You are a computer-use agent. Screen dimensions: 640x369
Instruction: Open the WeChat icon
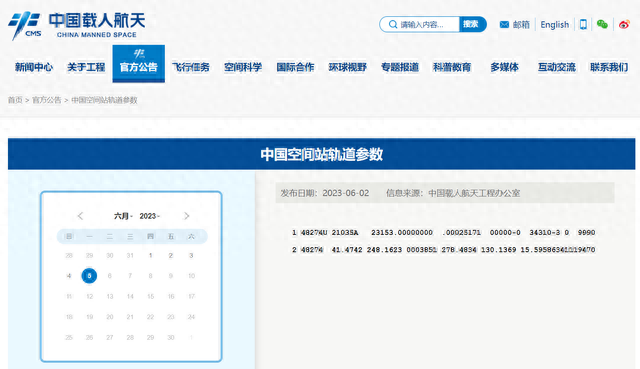pyautogui.click(x=602, y=24)
